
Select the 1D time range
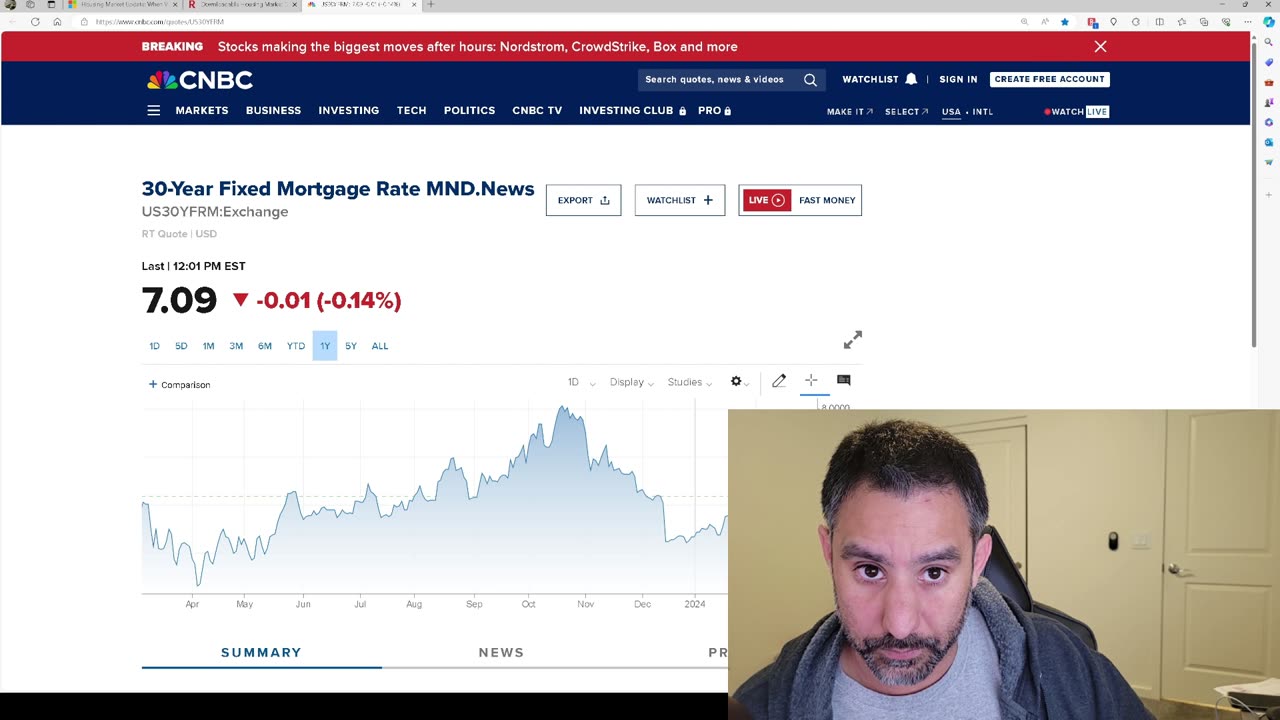(154, 346)
